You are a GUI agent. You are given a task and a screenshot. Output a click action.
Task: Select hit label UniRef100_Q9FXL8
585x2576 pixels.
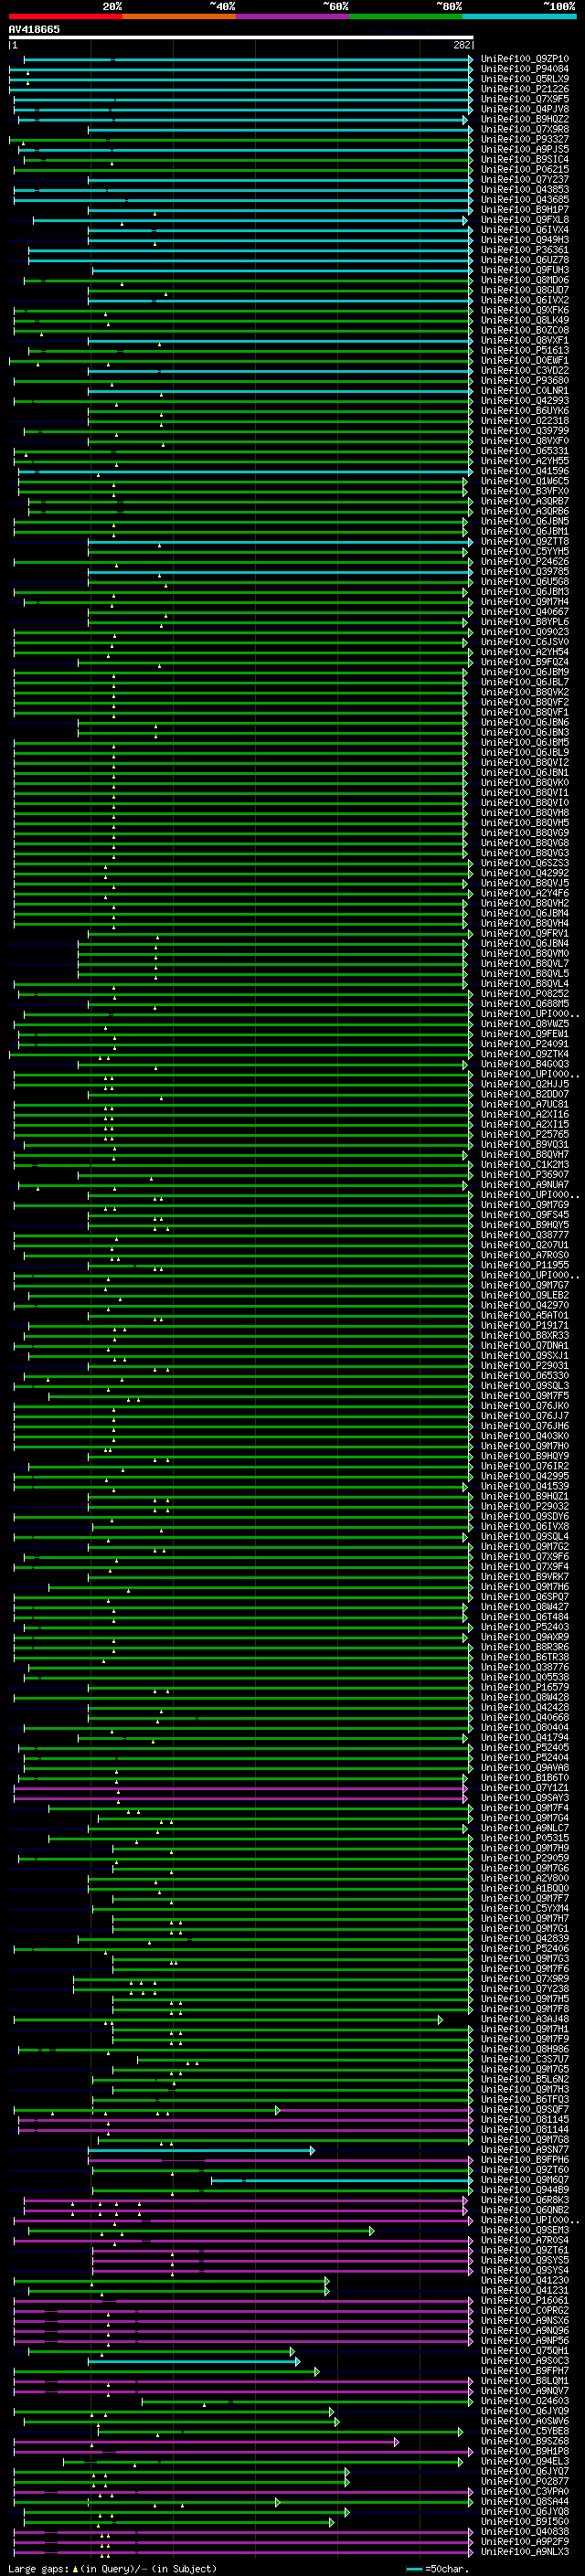click(x=525, y=220)
